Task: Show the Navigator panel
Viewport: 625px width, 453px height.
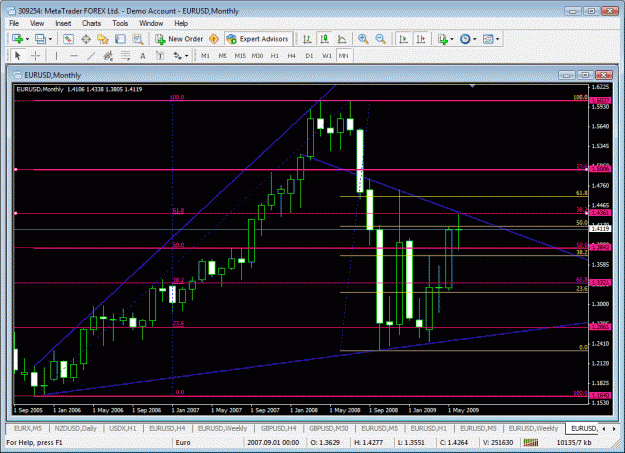Action: (103, 39)
